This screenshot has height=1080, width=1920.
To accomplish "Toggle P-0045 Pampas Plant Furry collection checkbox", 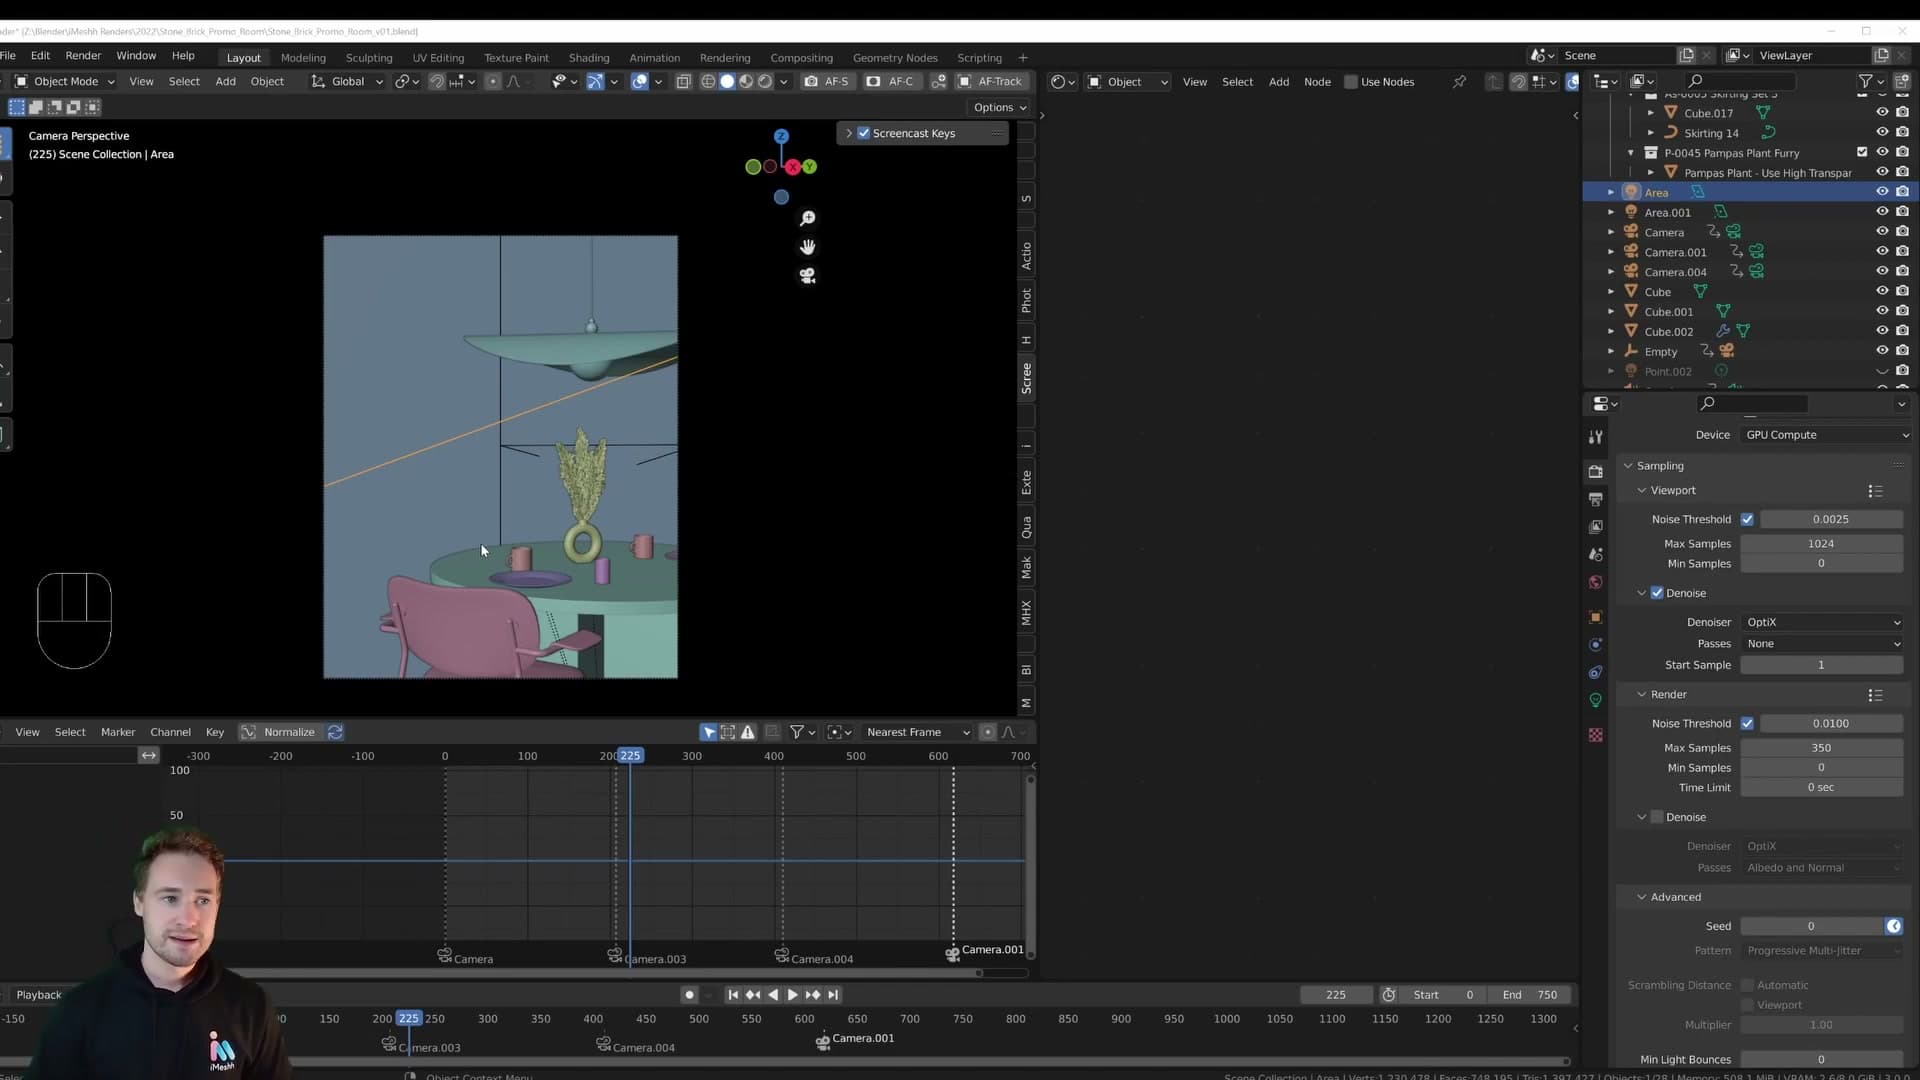I will [x=1862, y=152].
